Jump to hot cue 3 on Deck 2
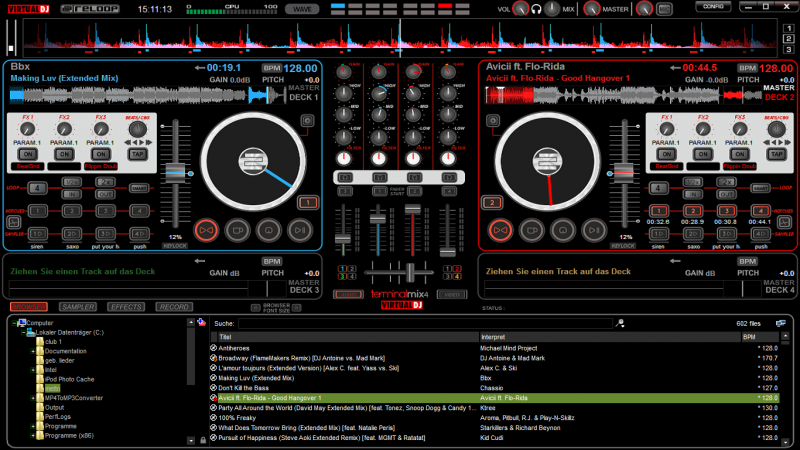 pyautogui.click(x=728, y=210)
